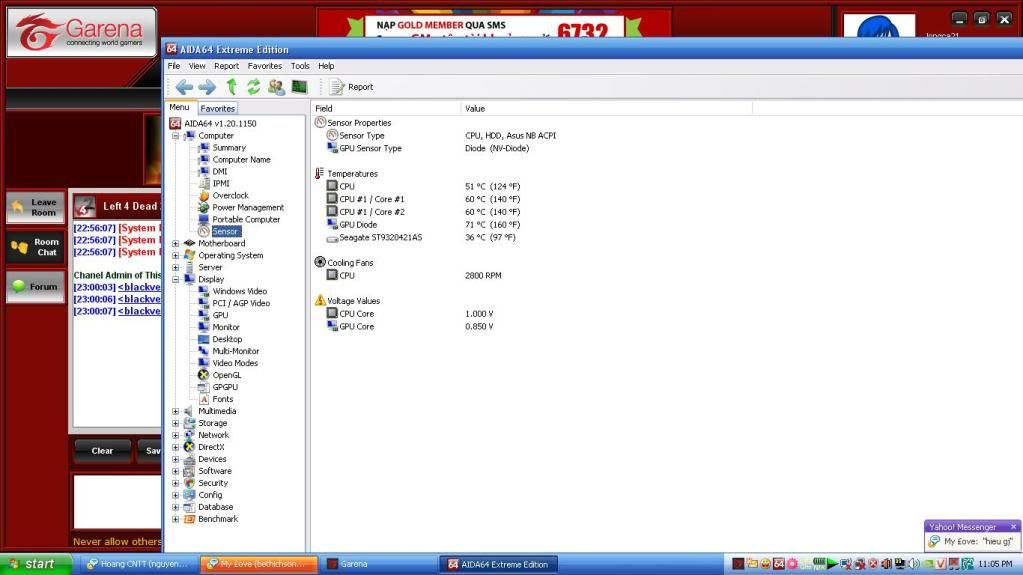Click the Forward arrow in AIDA64 toolbar
1023x575 pixels.
pyautogui.click(x=207, y=87)
